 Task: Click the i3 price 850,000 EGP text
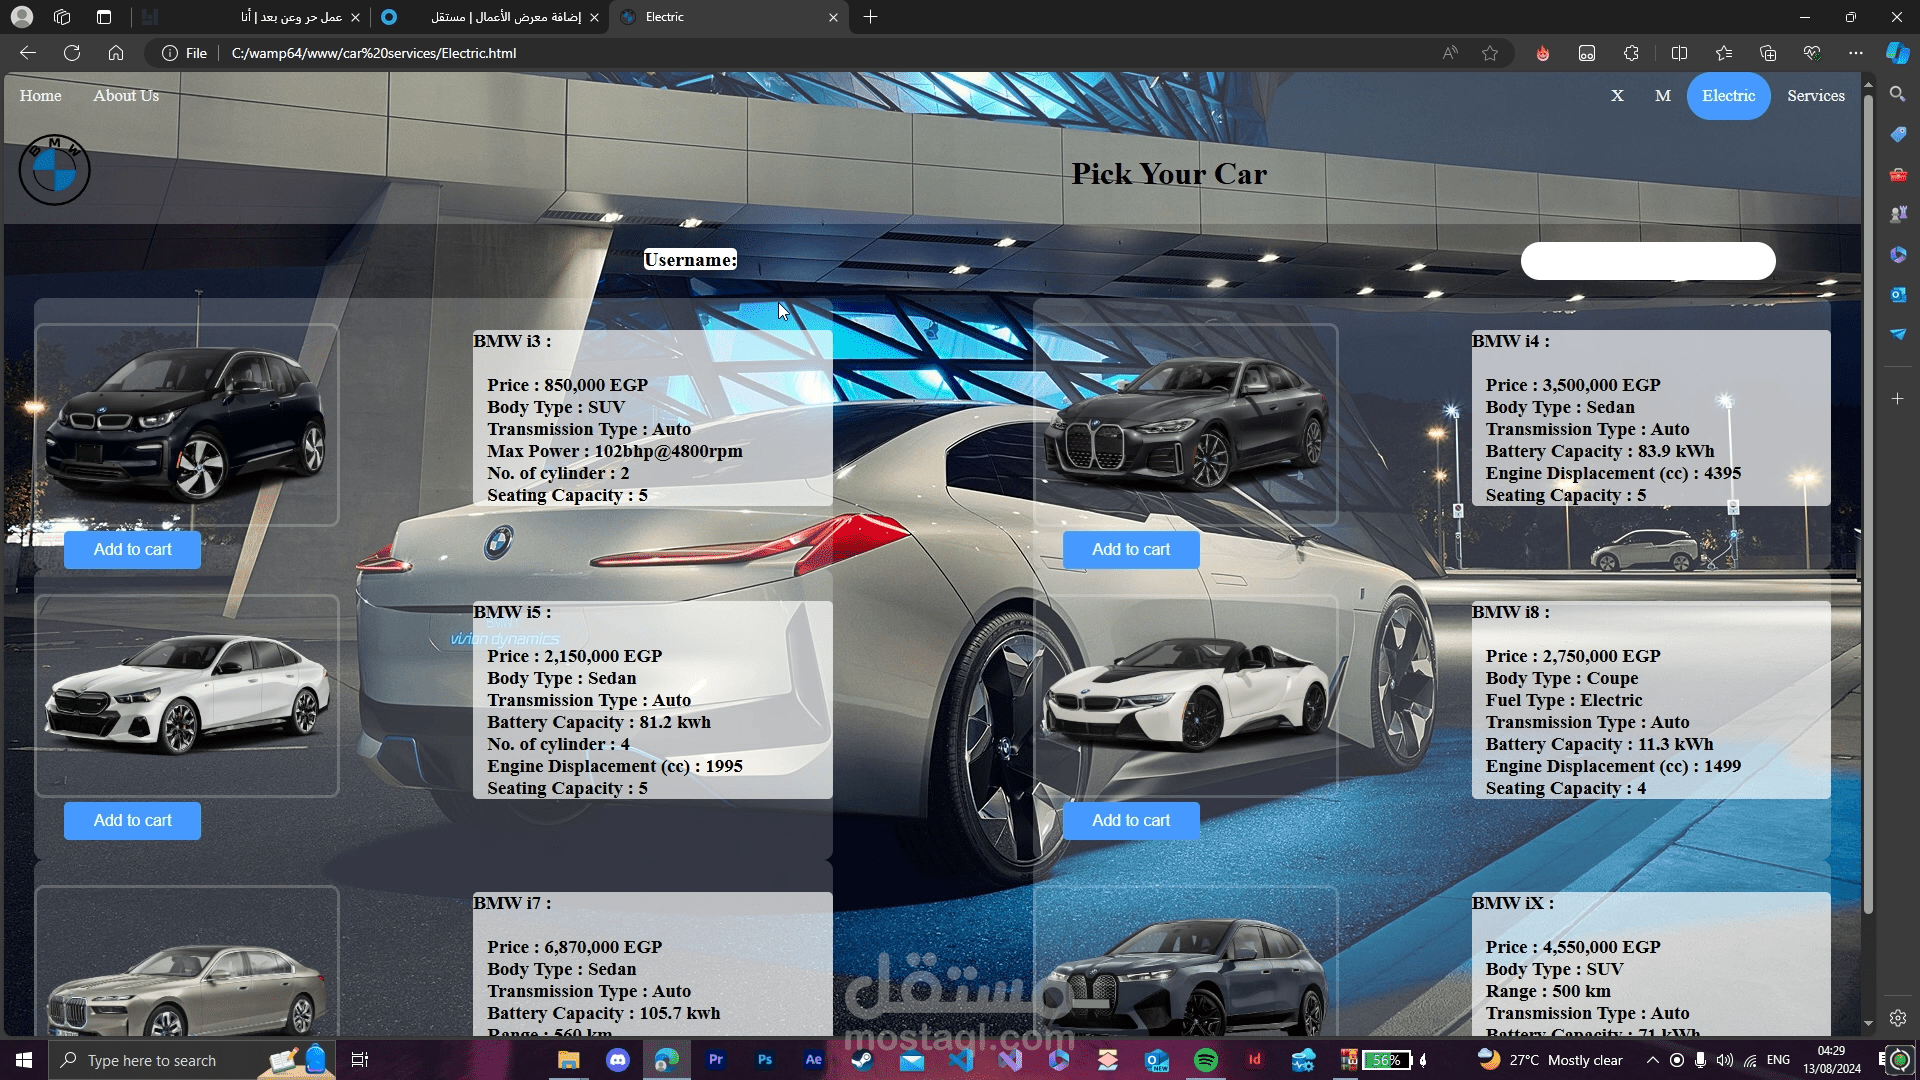[x=568, y=385]
